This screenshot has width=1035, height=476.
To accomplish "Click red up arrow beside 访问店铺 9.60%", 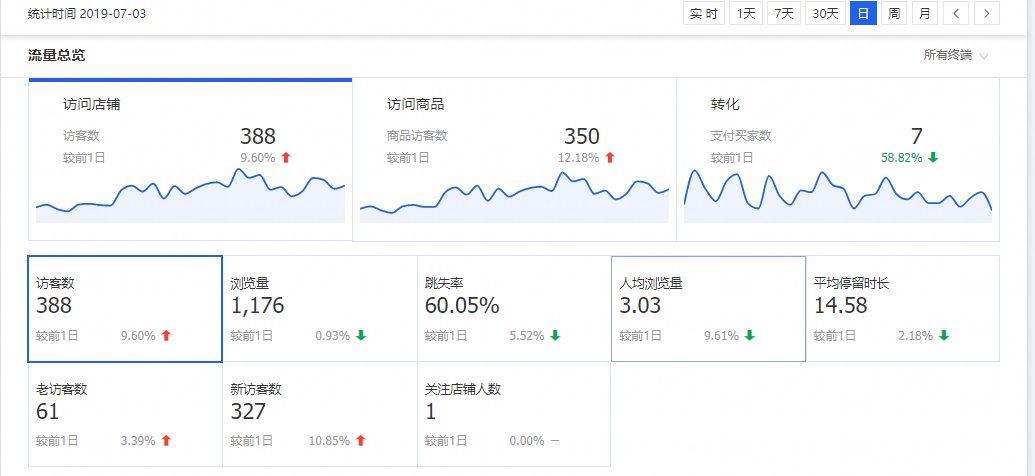I will coord(286,157).
